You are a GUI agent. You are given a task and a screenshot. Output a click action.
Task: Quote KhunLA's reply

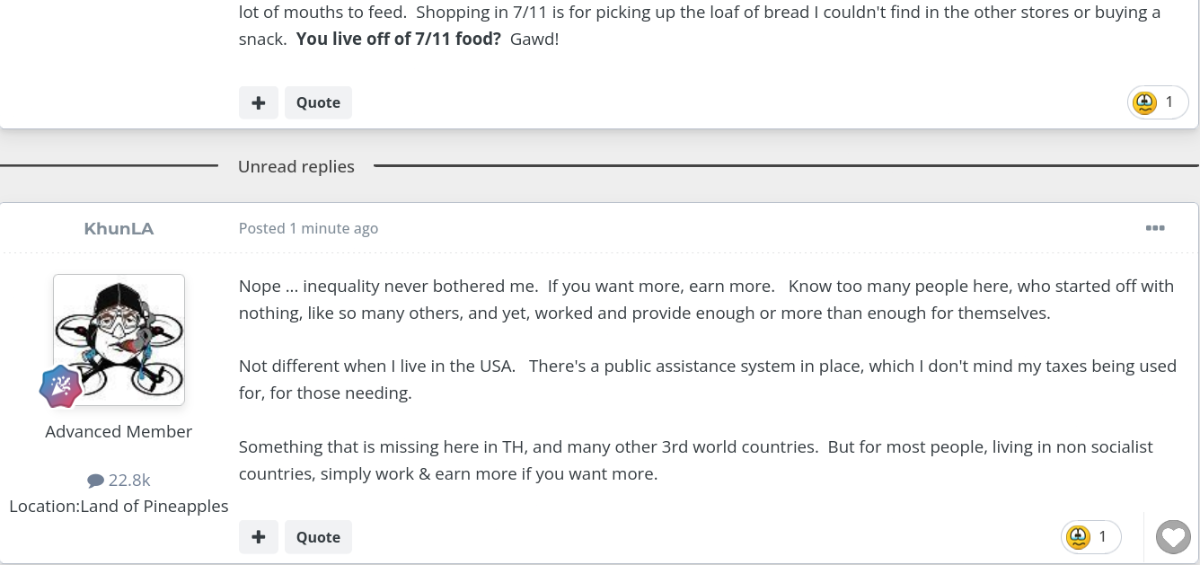(x=318, y=537)
